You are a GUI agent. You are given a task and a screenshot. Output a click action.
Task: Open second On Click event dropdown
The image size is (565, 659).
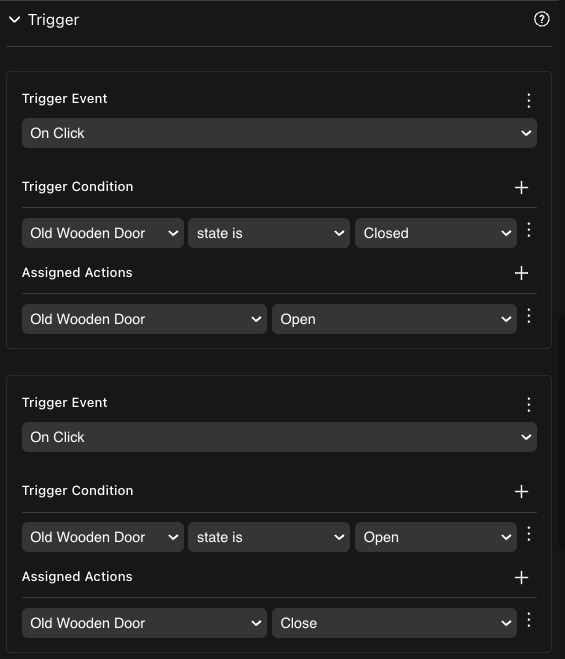279,437
